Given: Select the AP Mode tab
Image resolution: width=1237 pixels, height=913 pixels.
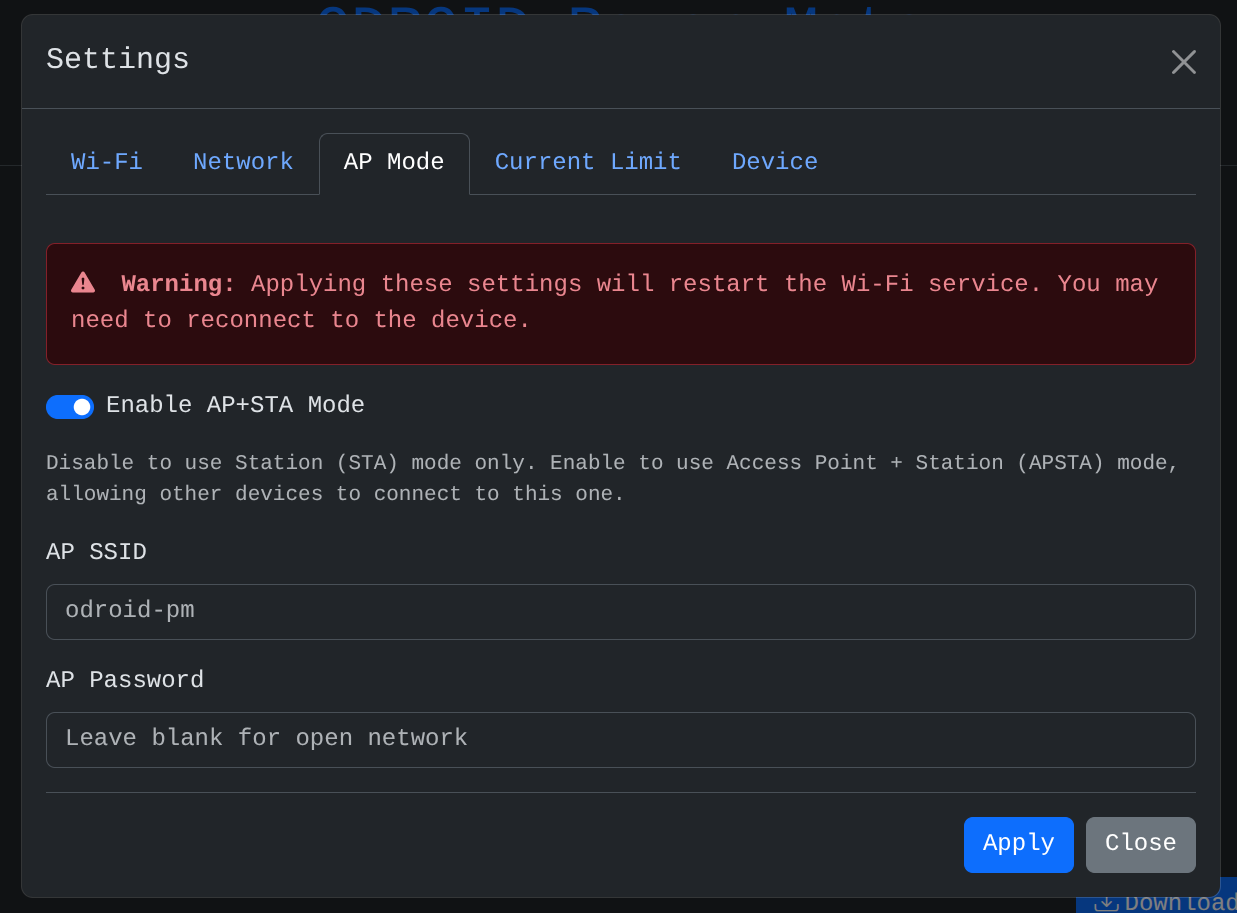Looking at the screenshot, I should click(x=394, y=162).
